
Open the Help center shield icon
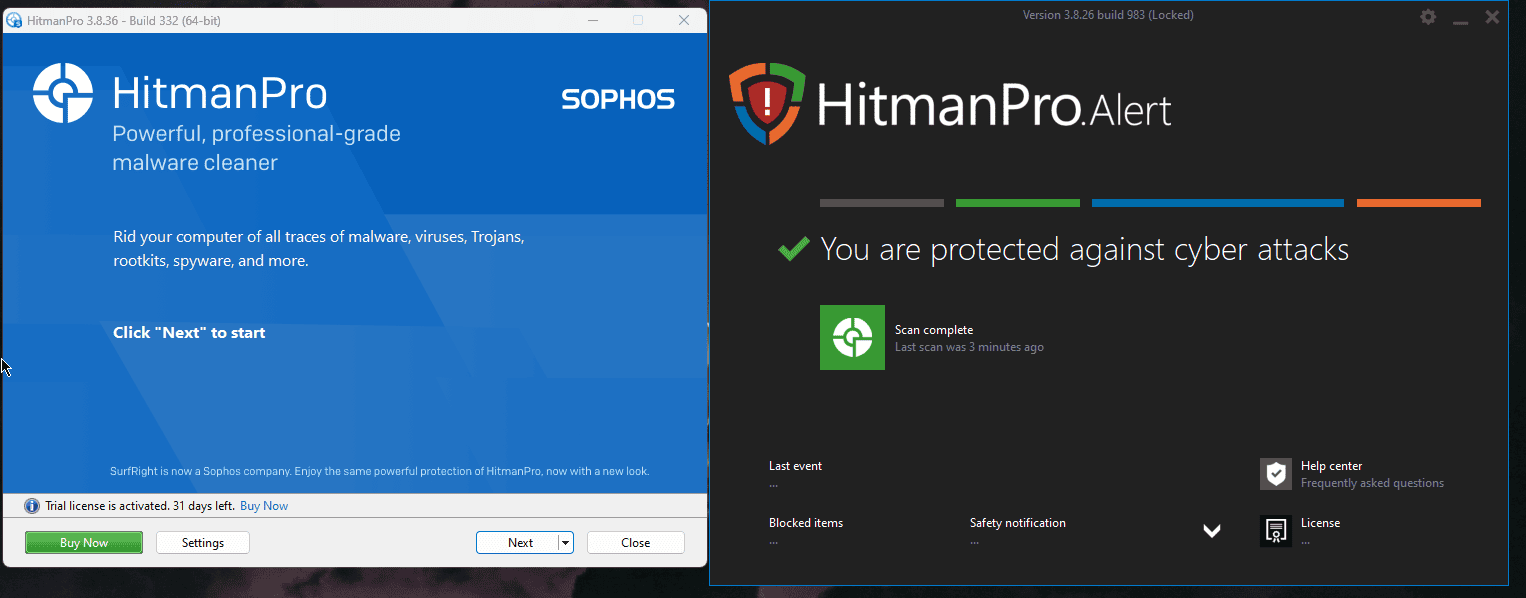point(1275,474)
